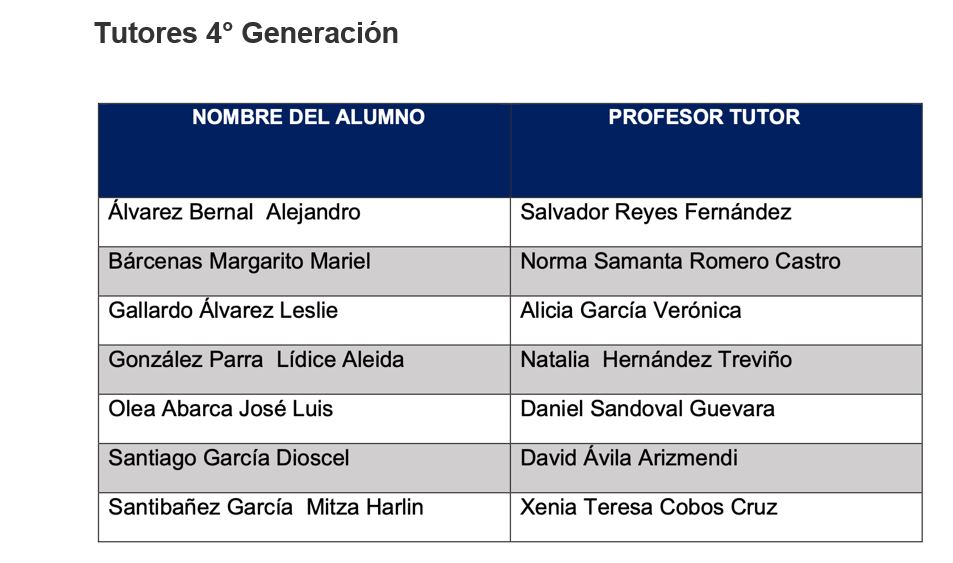The height and width of the screenshot is (563, 953).
Task: Click the 'Alicia García Verónica' cell
Action: click(630, 310)
